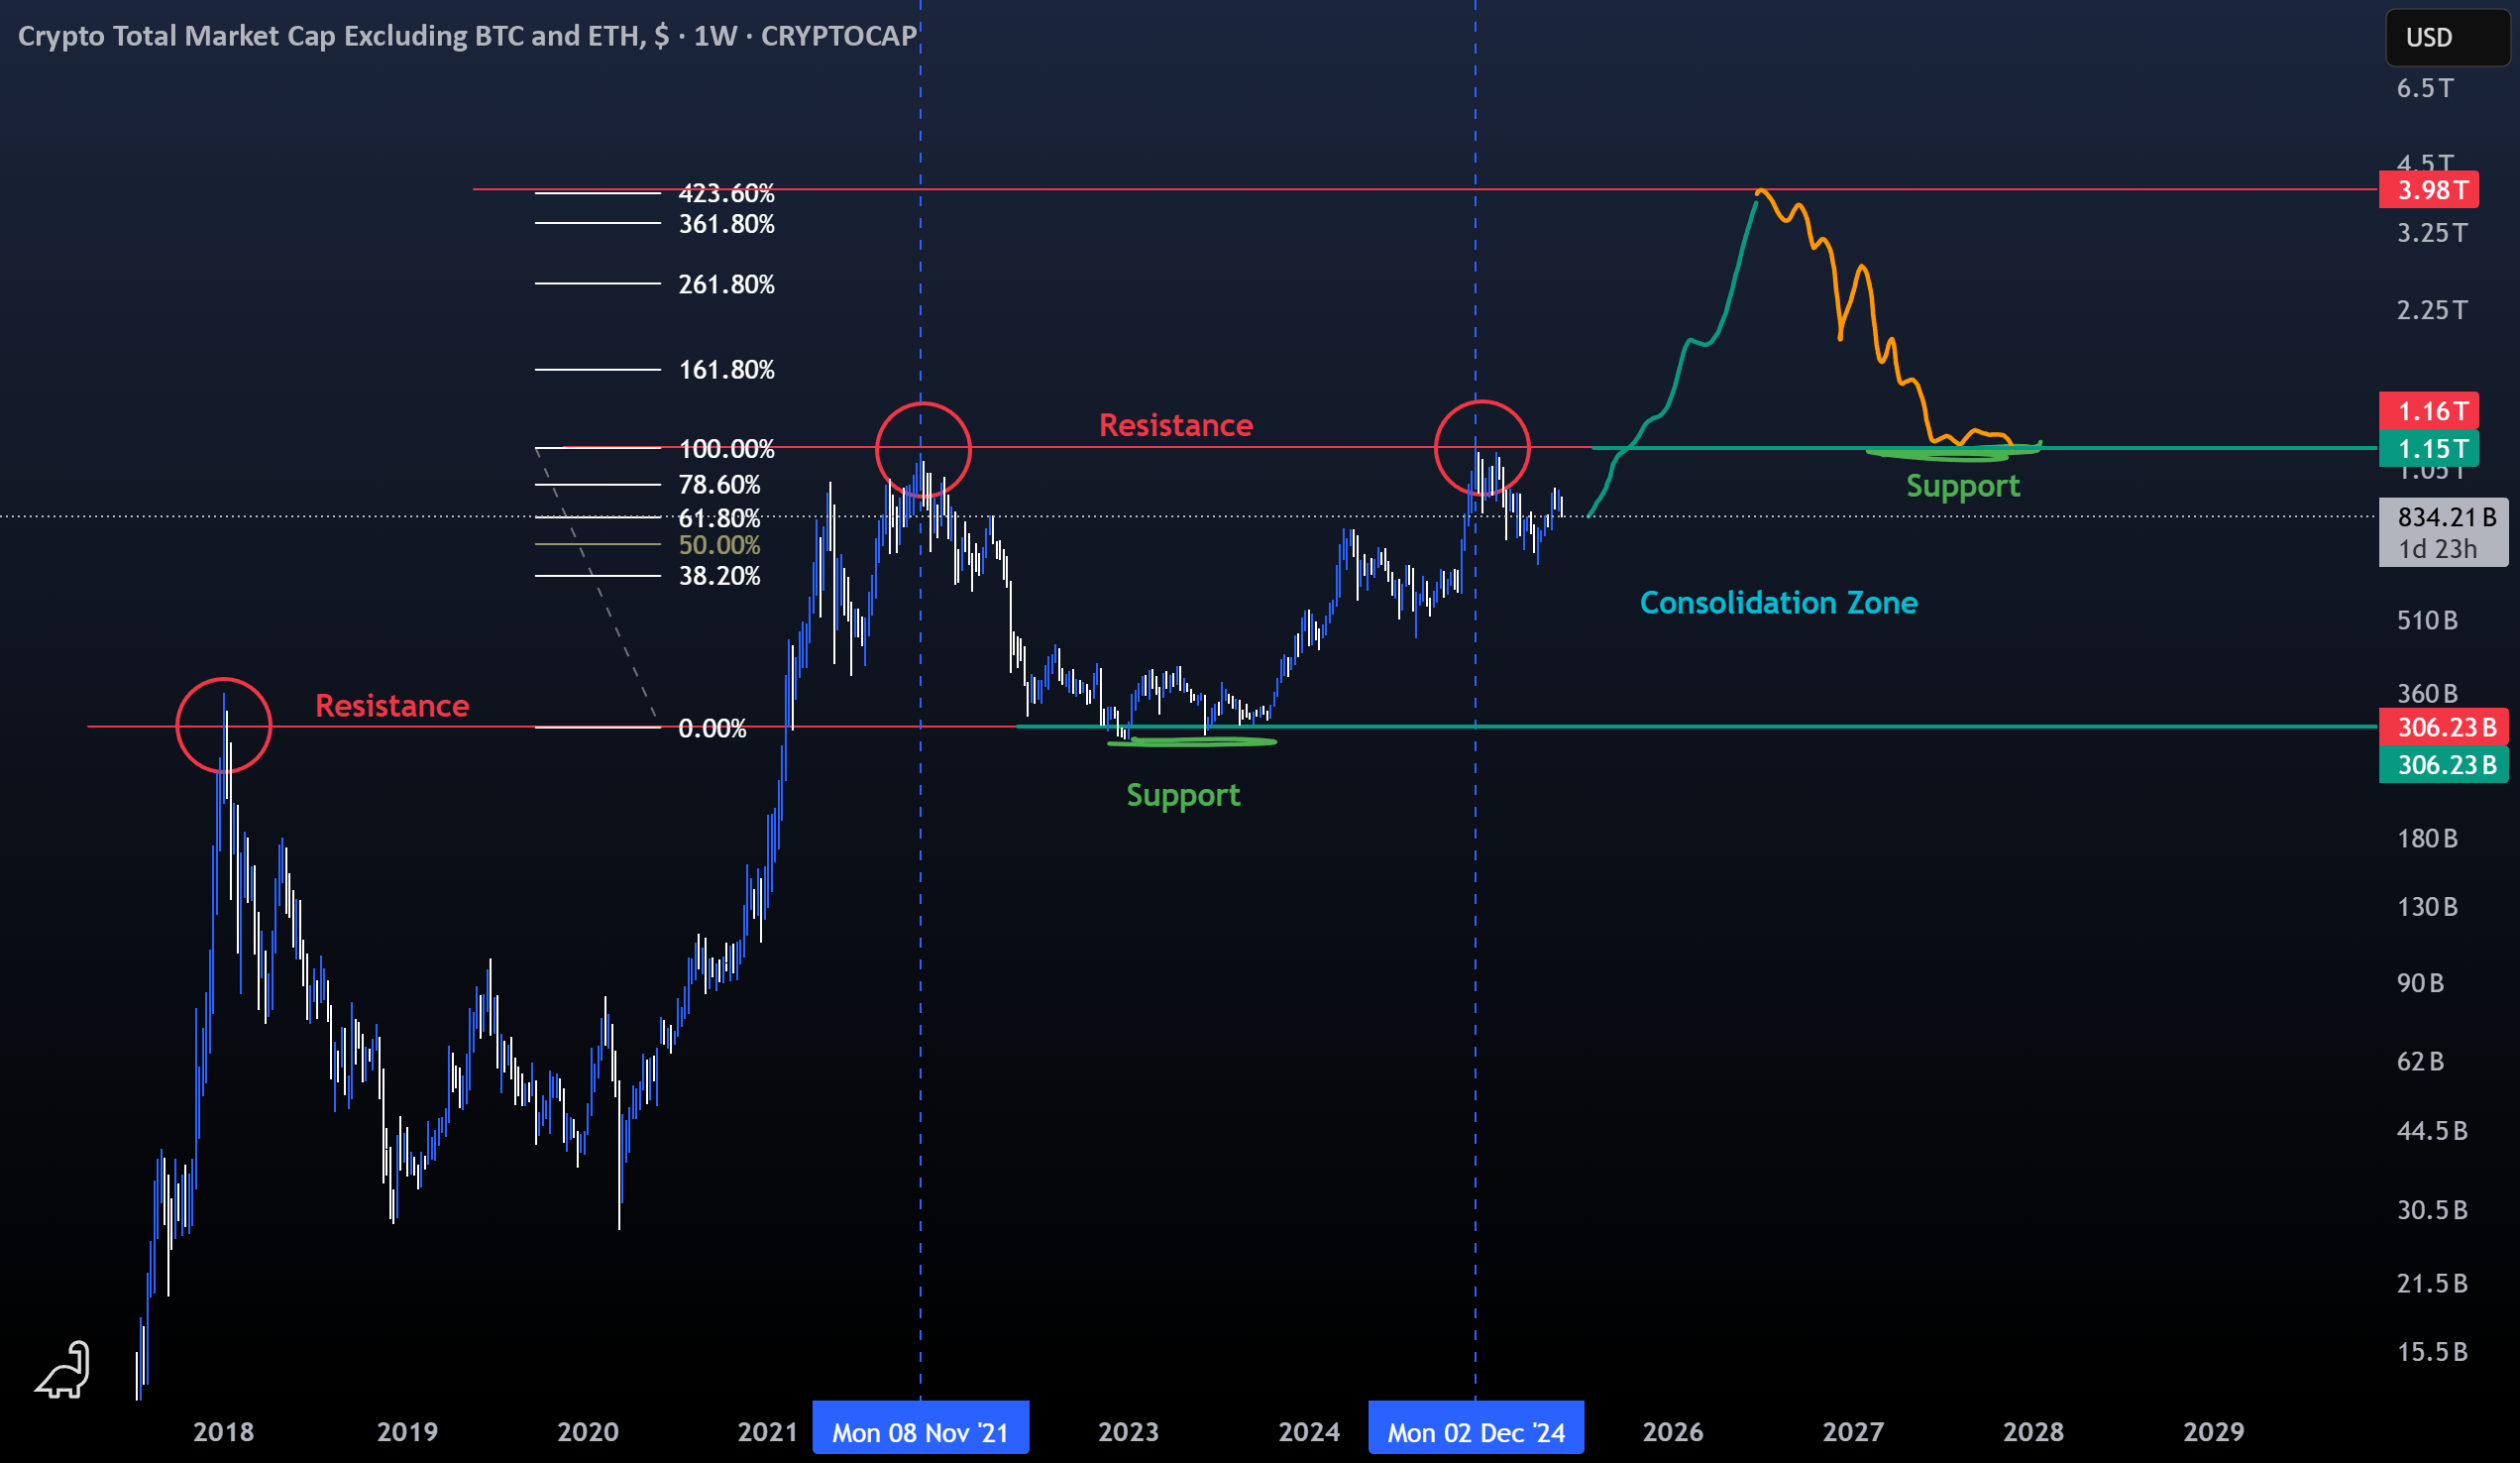Click the dinosaur logo icon
Image resolution: width=2520 pixels, height=1463 pixels.
(64, 1371)
